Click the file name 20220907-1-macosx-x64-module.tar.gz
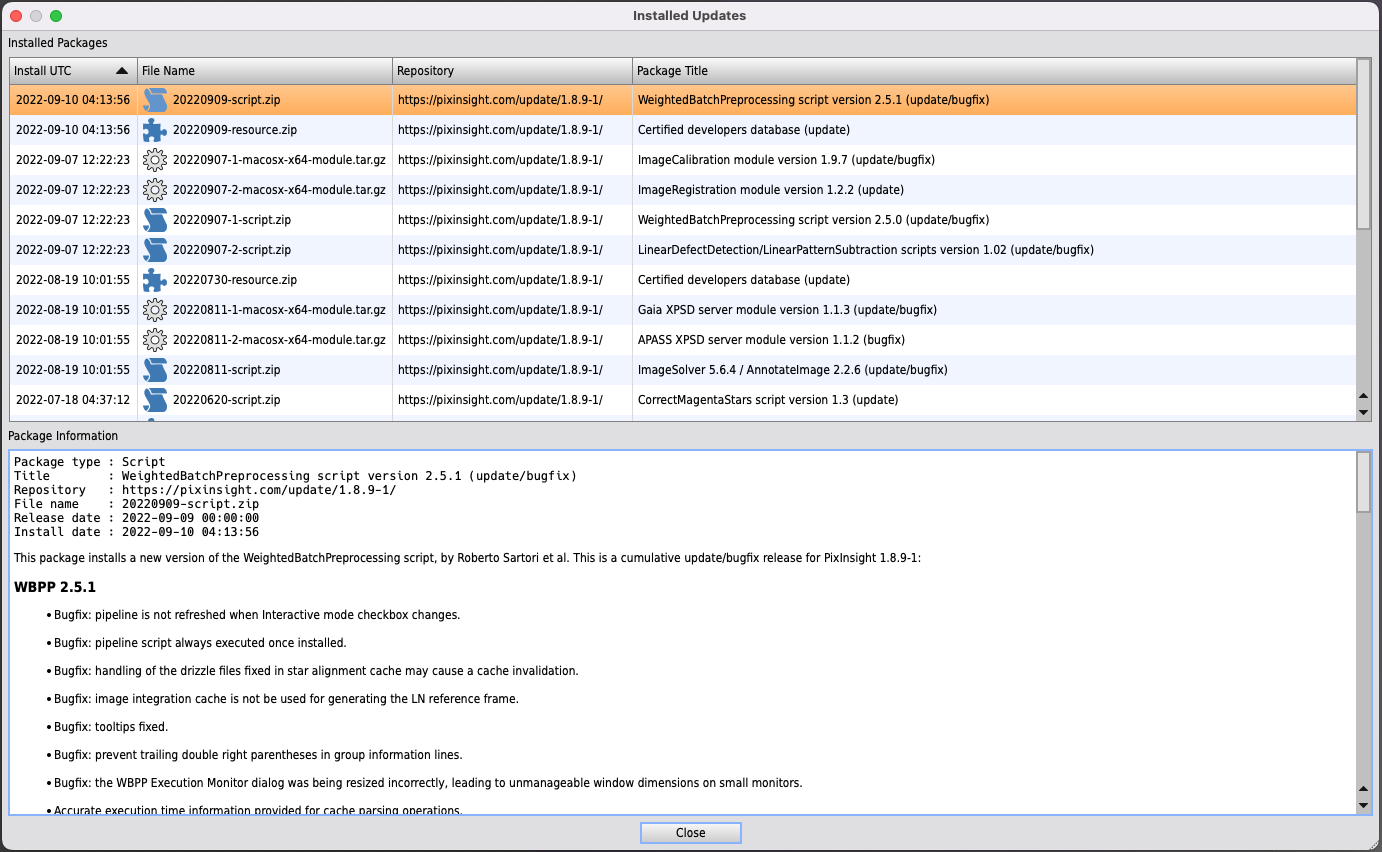1382x852 pixels. tap(279, 160)
